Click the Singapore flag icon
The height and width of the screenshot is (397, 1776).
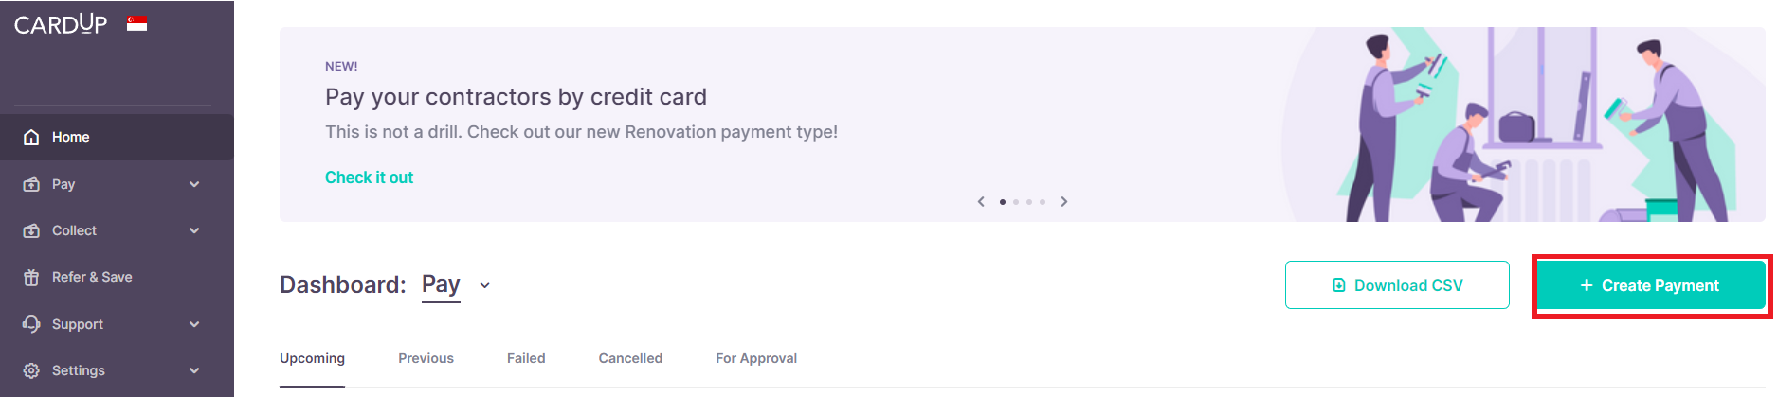[137, 24]
